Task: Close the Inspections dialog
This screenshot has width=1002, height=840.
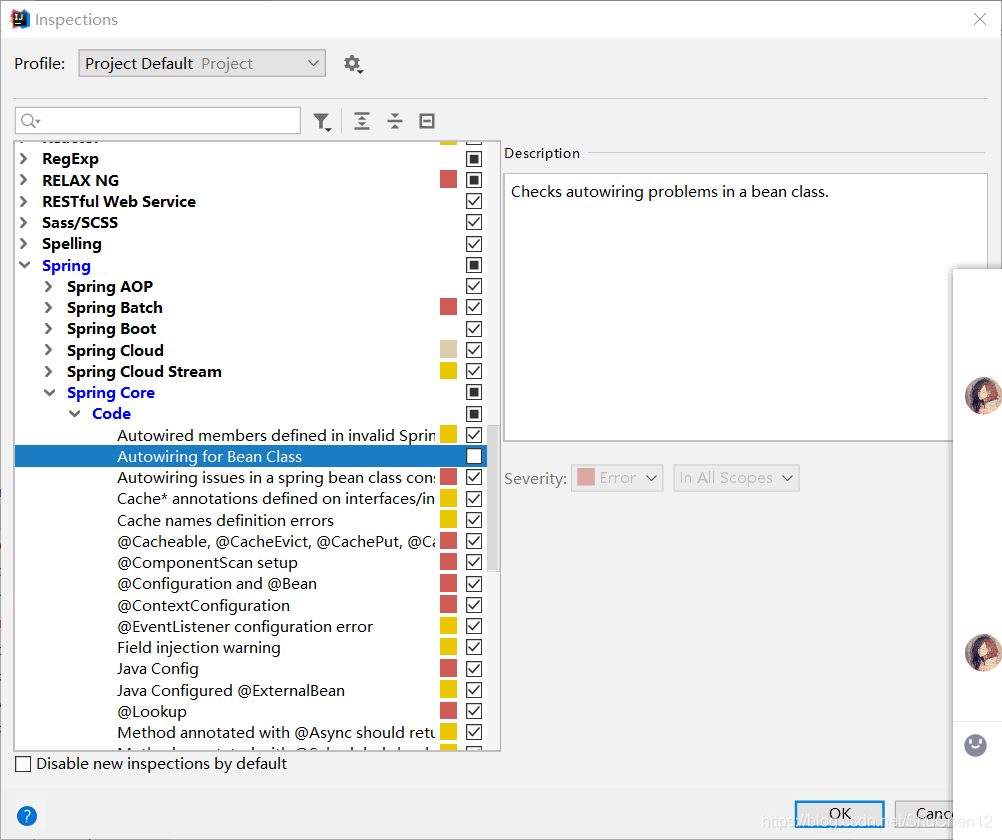Action: pyautogui.click(x=980, y=19)
